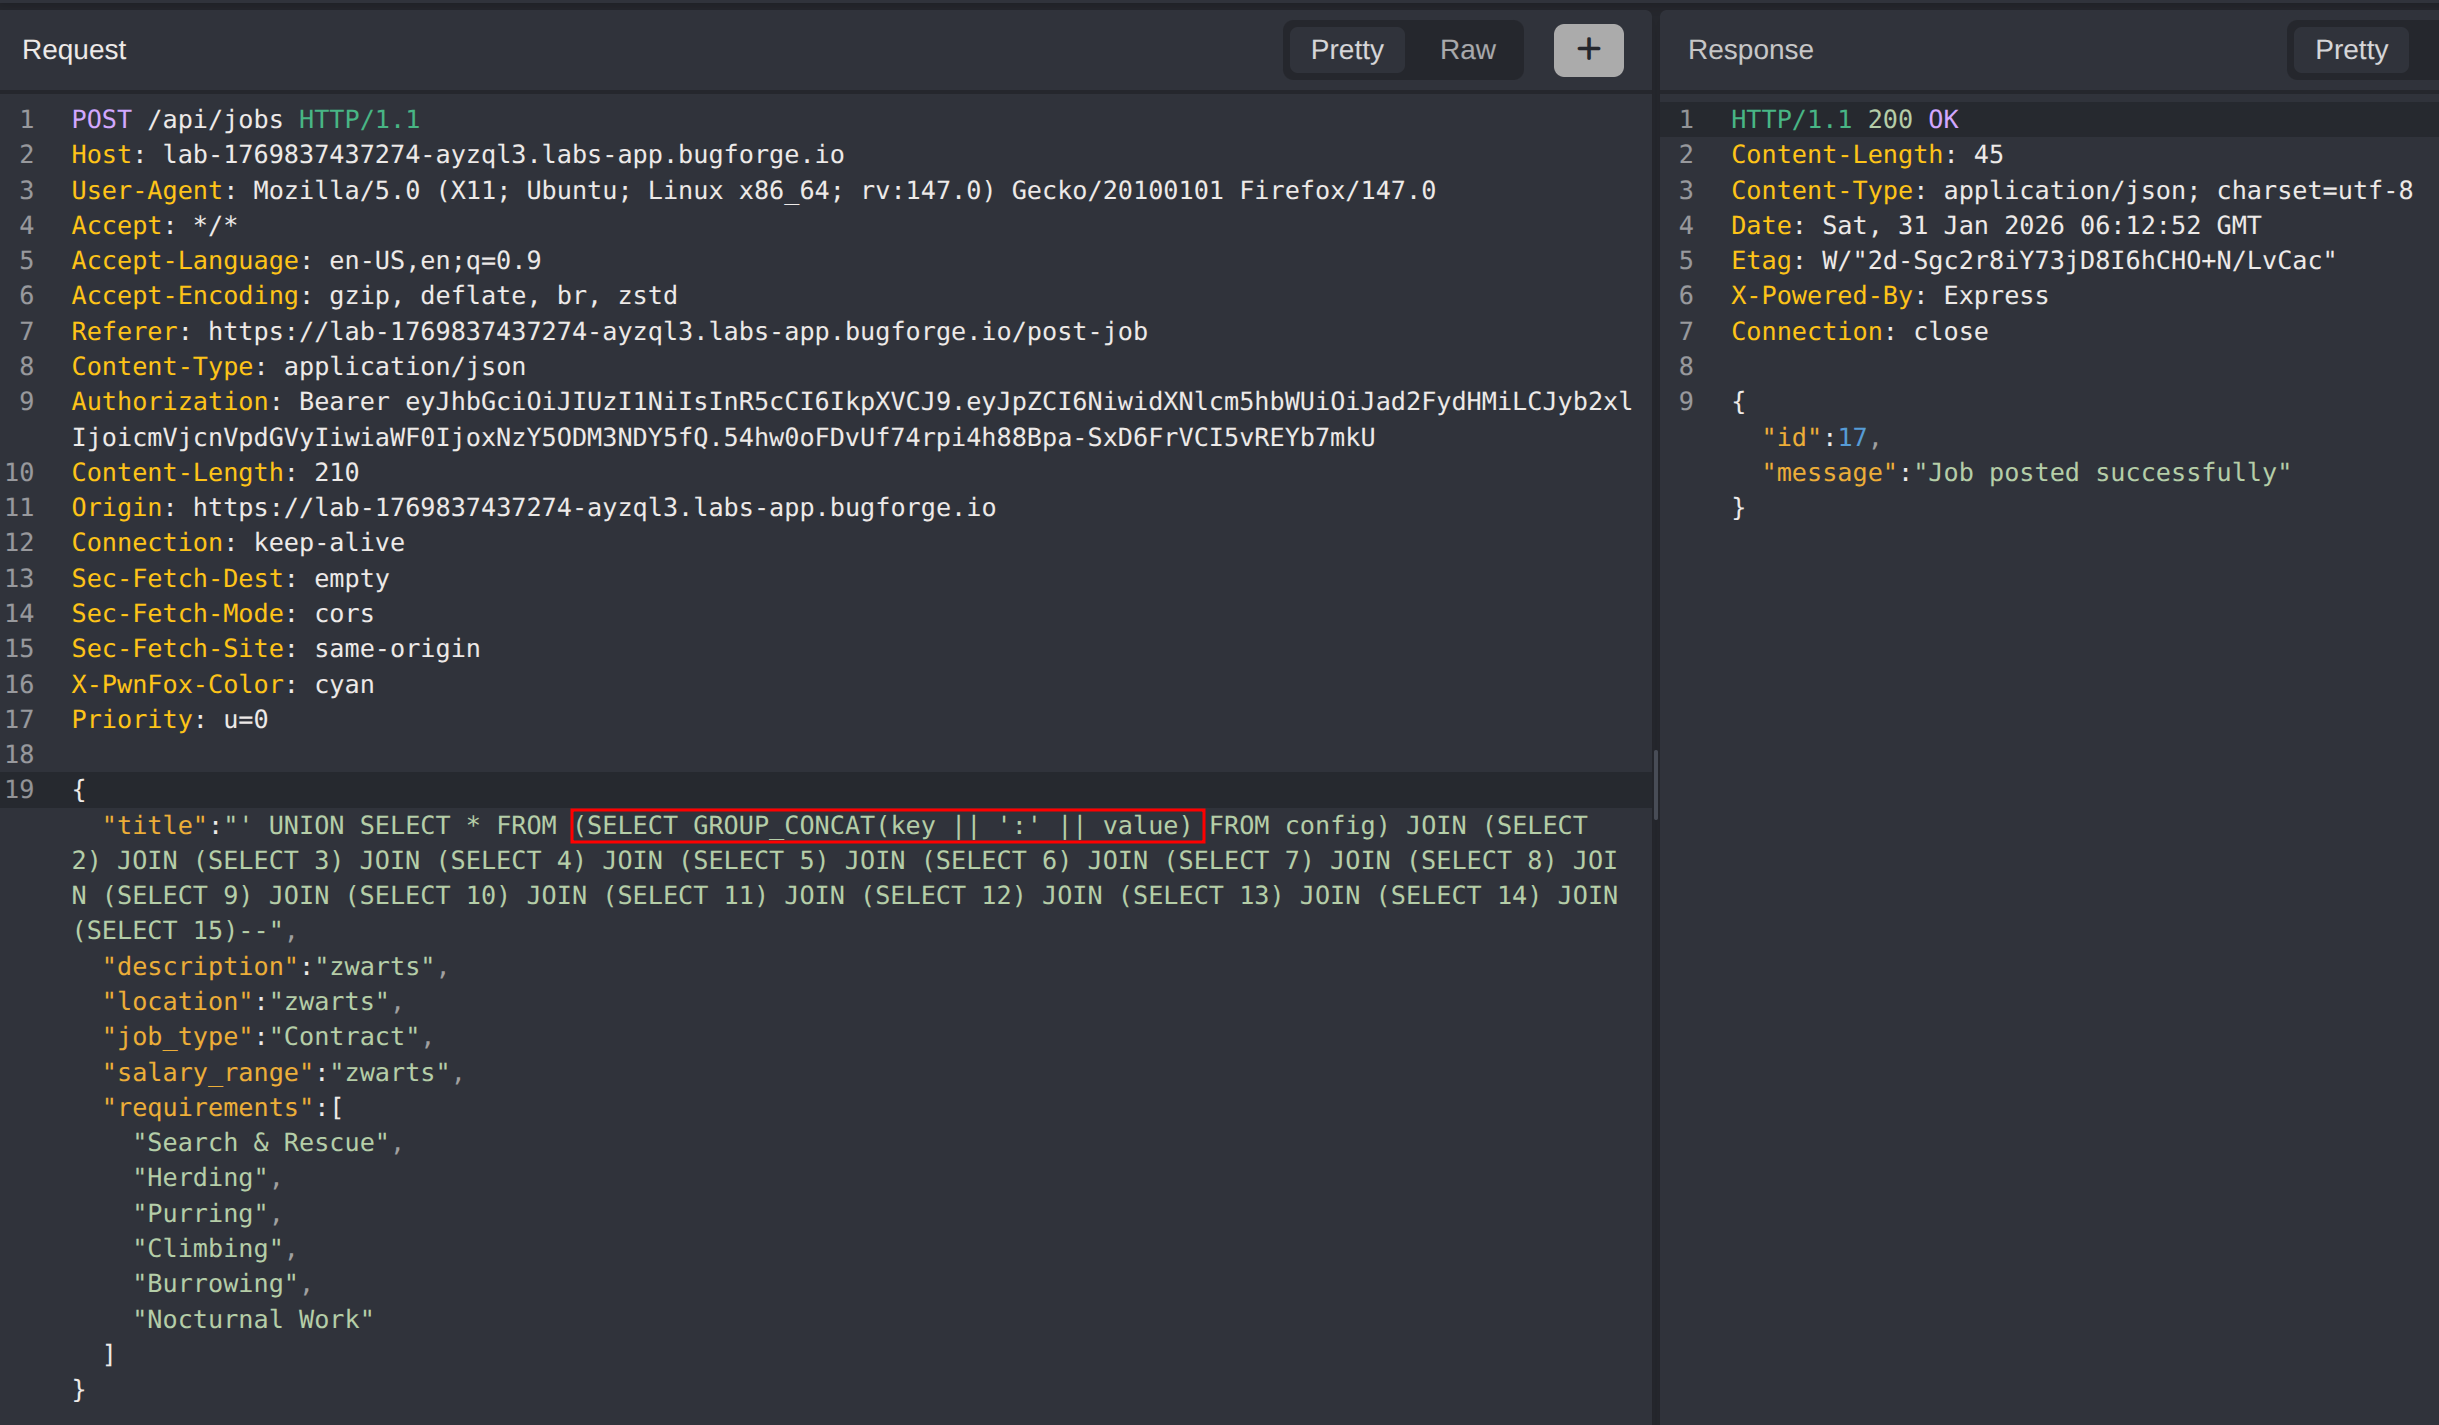
Task: Click the Host header value
Action: click(x=503, y=155)
